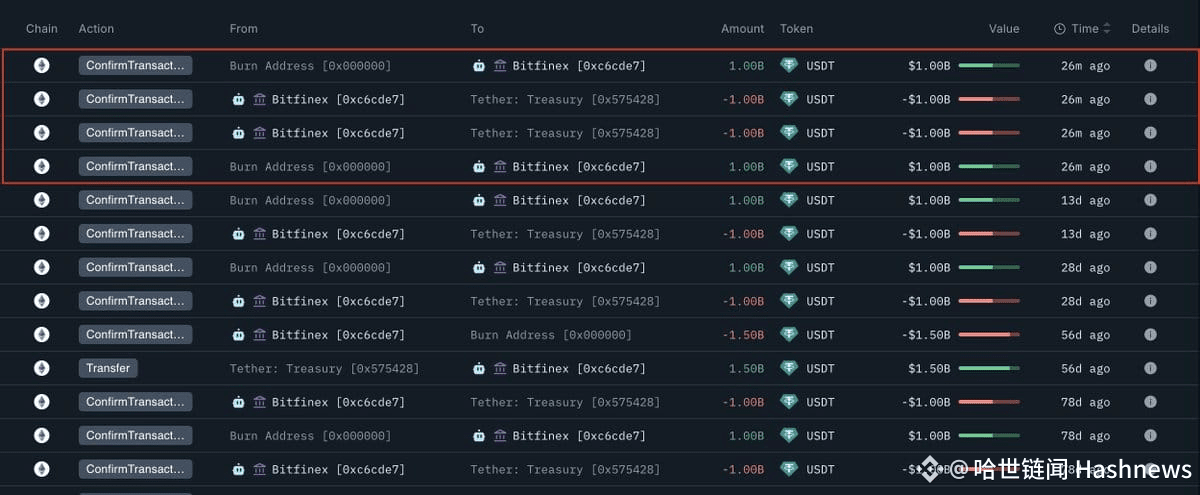
Task: Click green value bar in 13d ago $1.00B row
Action: coord(989,200)
